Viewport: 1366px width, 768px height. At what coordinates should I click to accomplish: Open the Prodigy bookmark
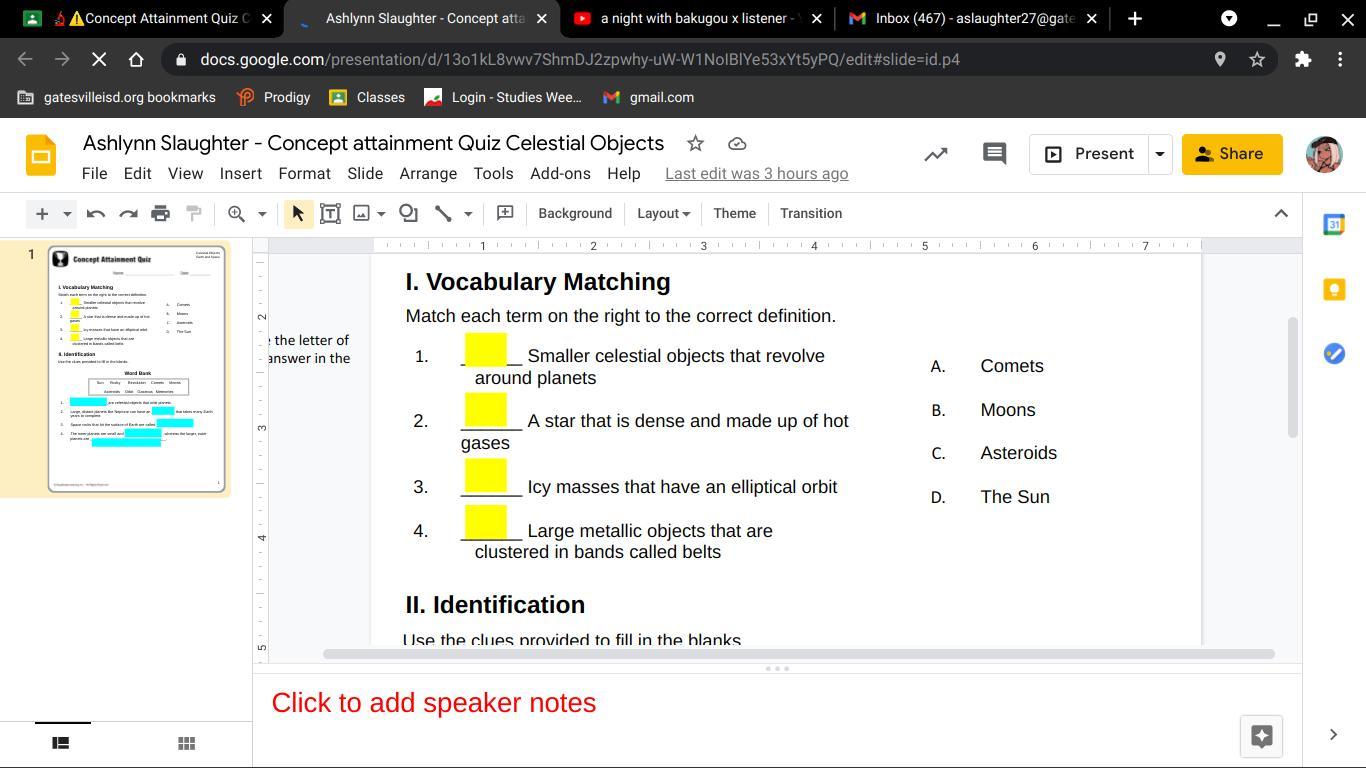[273, 97]
